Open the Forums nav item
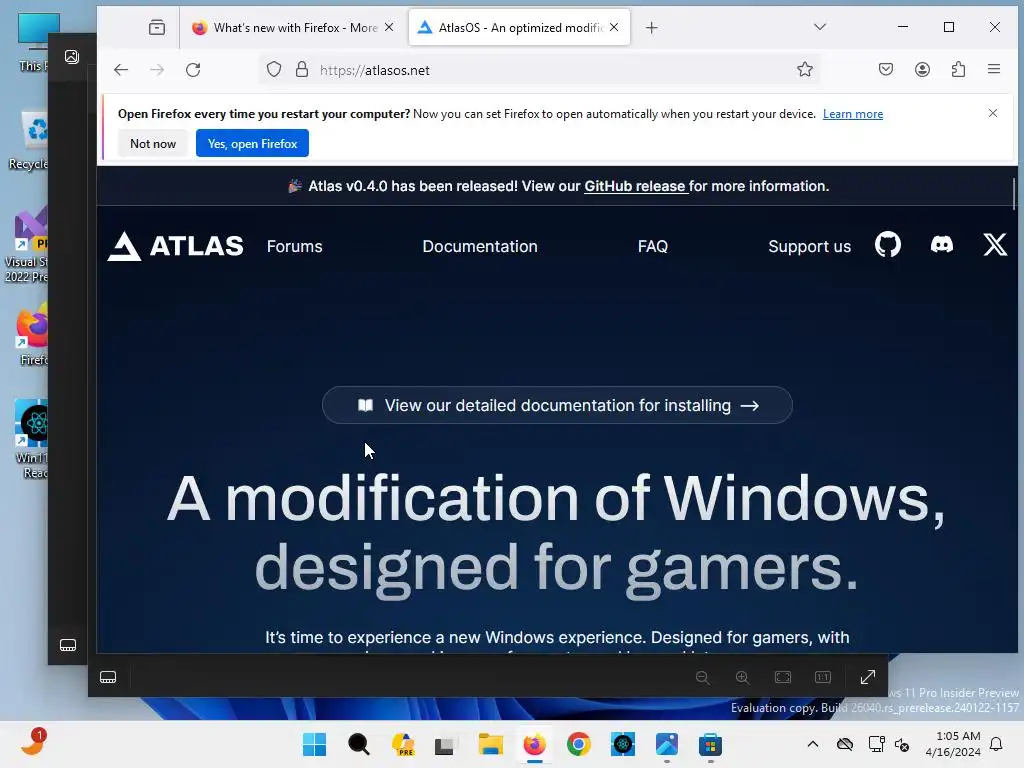This screenshot has width=1024, height=768. point(295,247)
